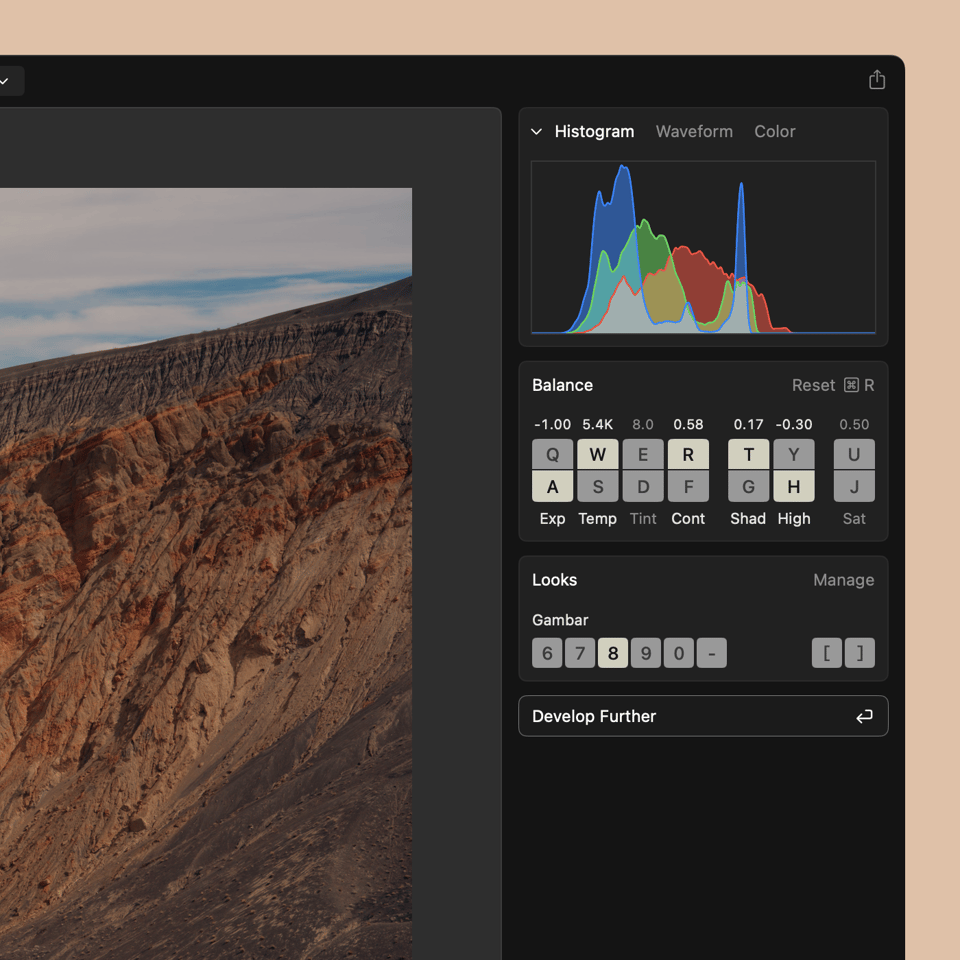The width and height of the screenshot is (960, 960).
Task: Click Reset in the Balance panel
Action: [813, 385]
